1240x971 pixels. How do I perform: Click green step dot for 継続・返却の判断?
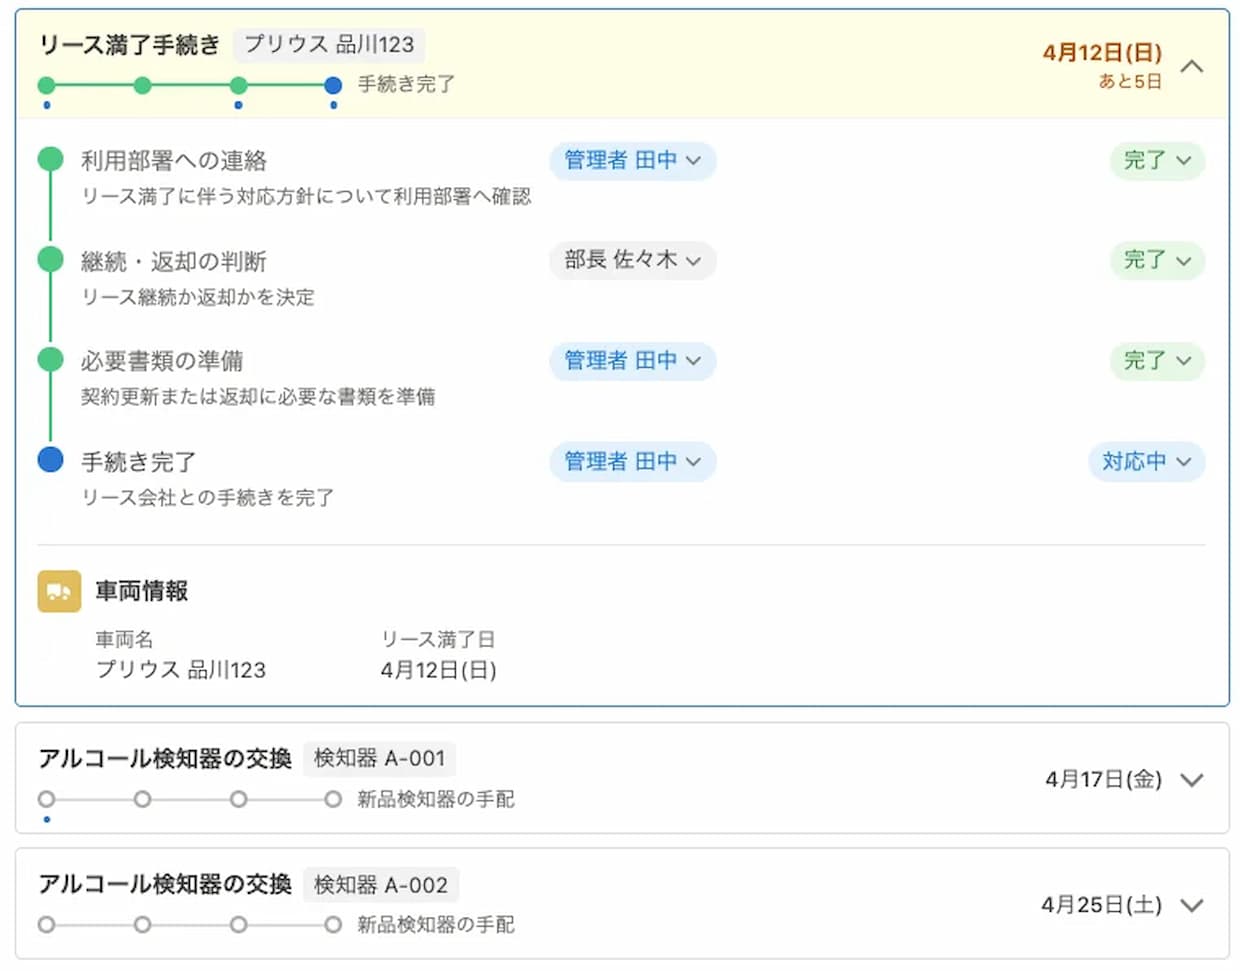click(x=50, y=259)
